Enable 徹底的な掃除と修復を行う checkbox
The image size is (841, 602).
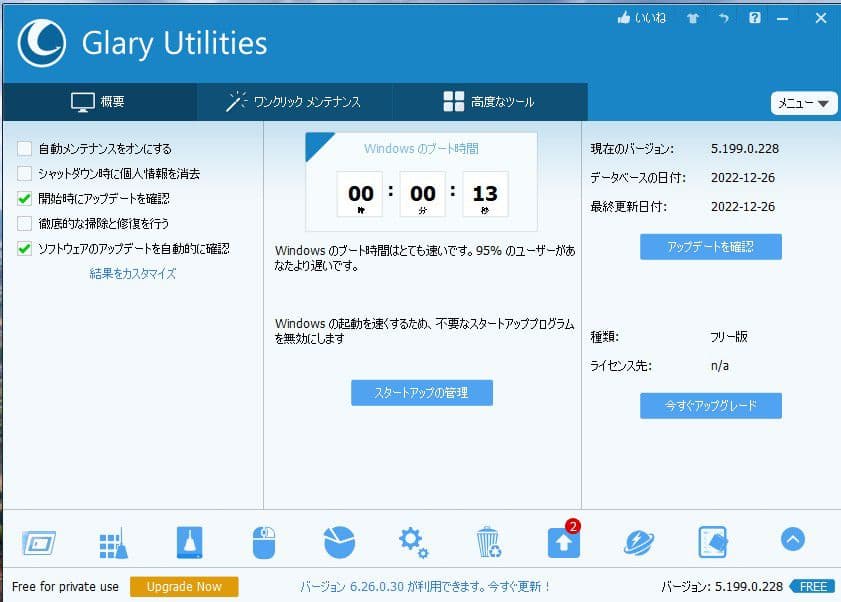25,223
